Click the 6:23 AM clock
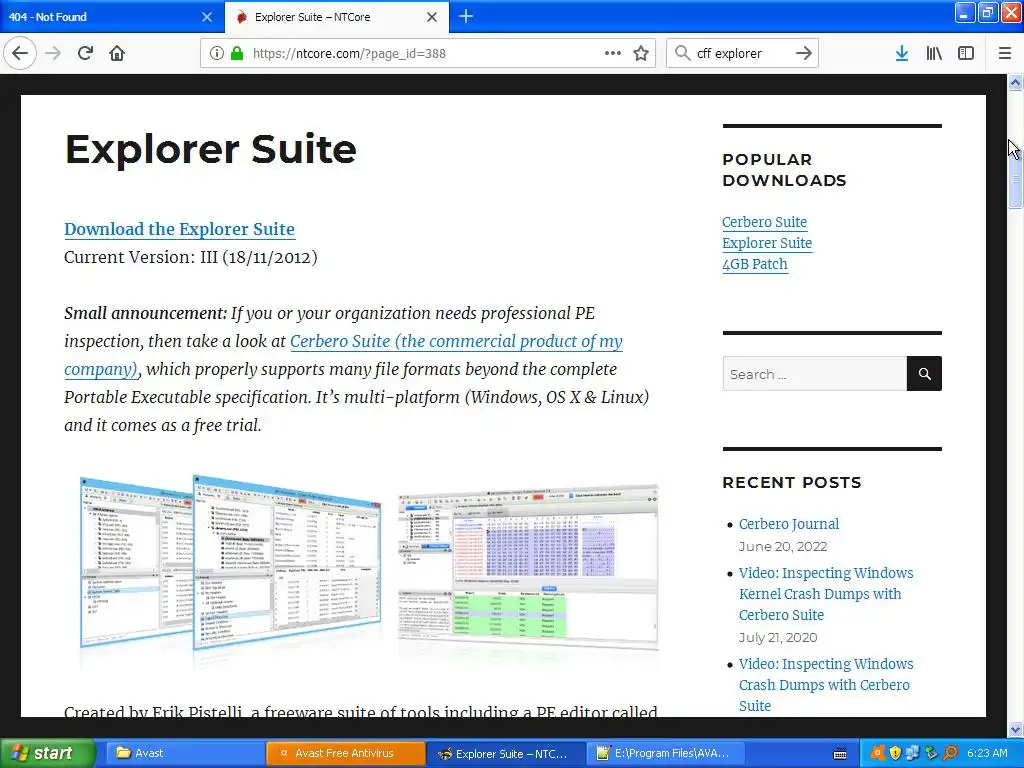Viewport: 1024px width, 768px height. pyautogui.click(x=987, y=753)
